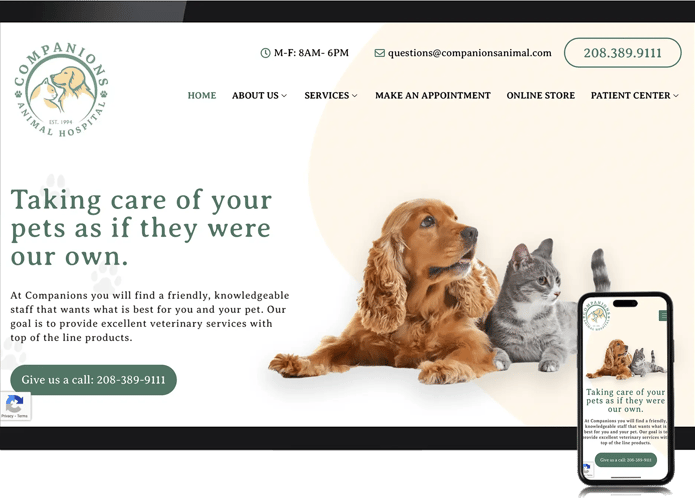The height and width of the screenshot is (498, 695).
Task: Click the 208.389.9111 phone button in the header
Action: (x=622, y=53)
